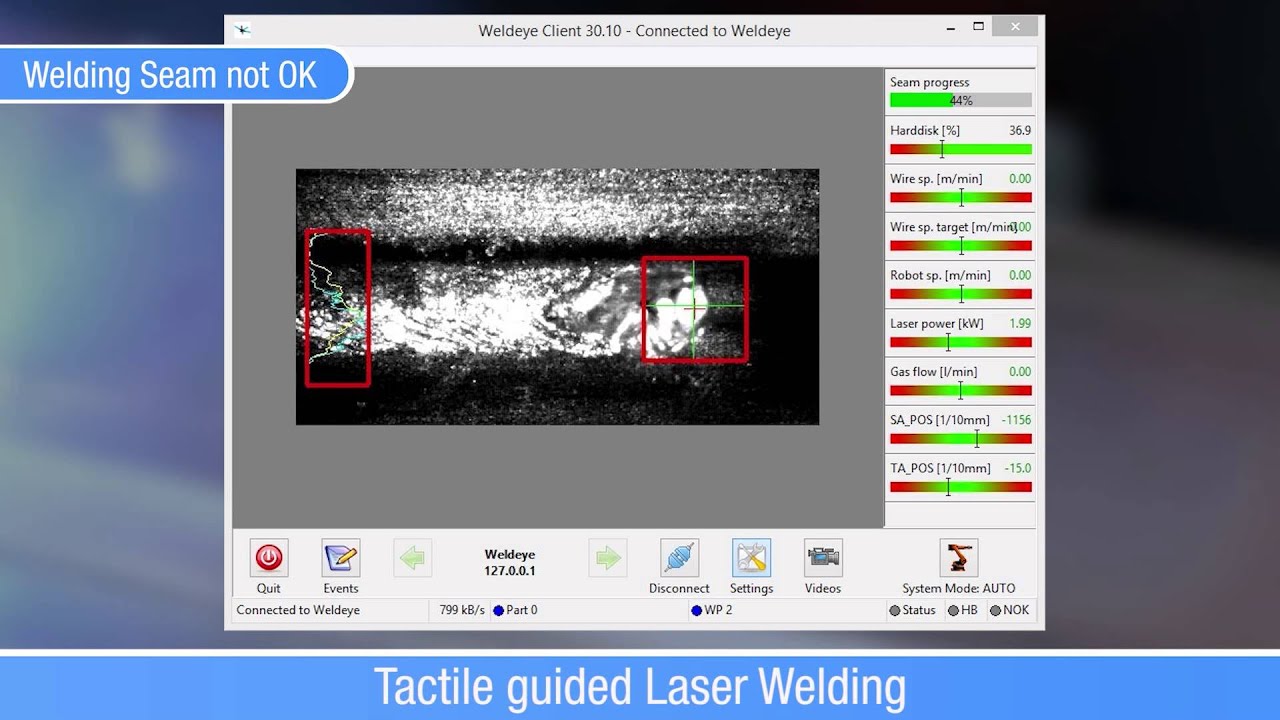Click the Weldeye app icon in title bar
1280x720 pixels.
pyautogui.click(x=243, y=30)
